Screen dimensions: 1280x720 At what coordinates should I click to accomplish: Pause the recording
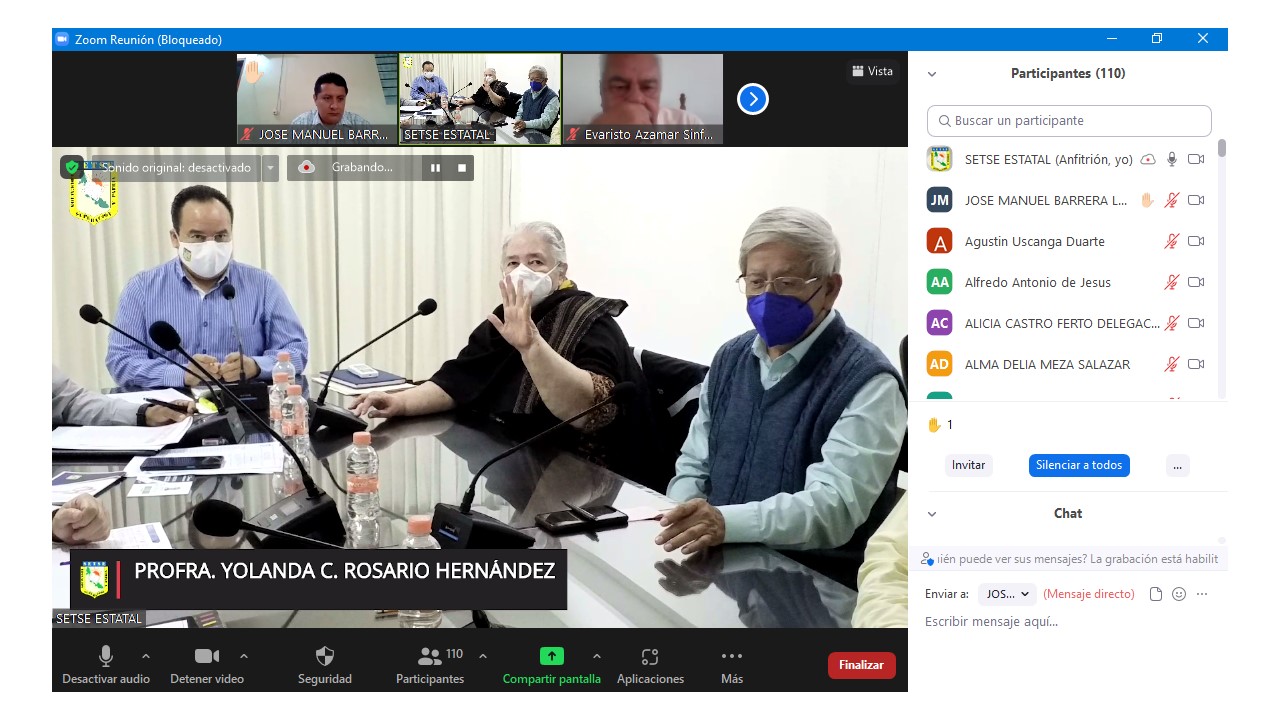[x=435, y=168]
